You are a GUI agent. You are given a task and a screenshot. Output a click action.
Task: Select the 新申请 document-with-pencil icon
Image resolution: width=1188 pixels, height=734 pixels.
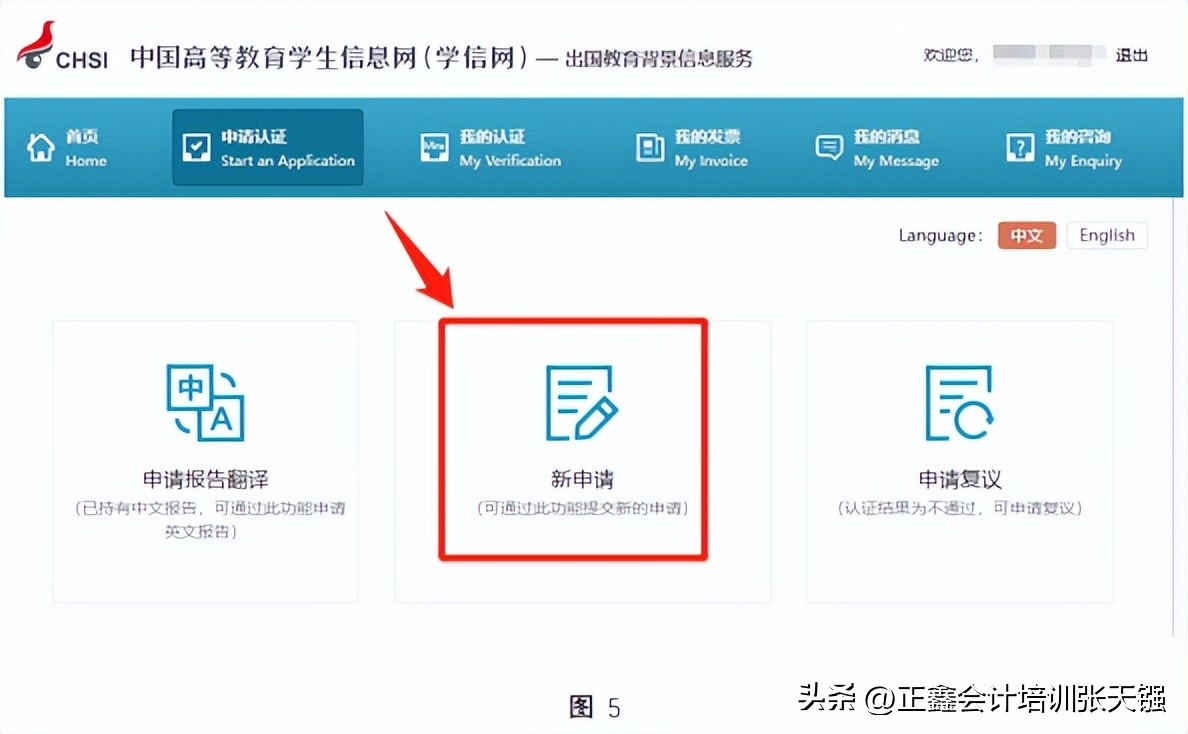[x=580, y=401]
